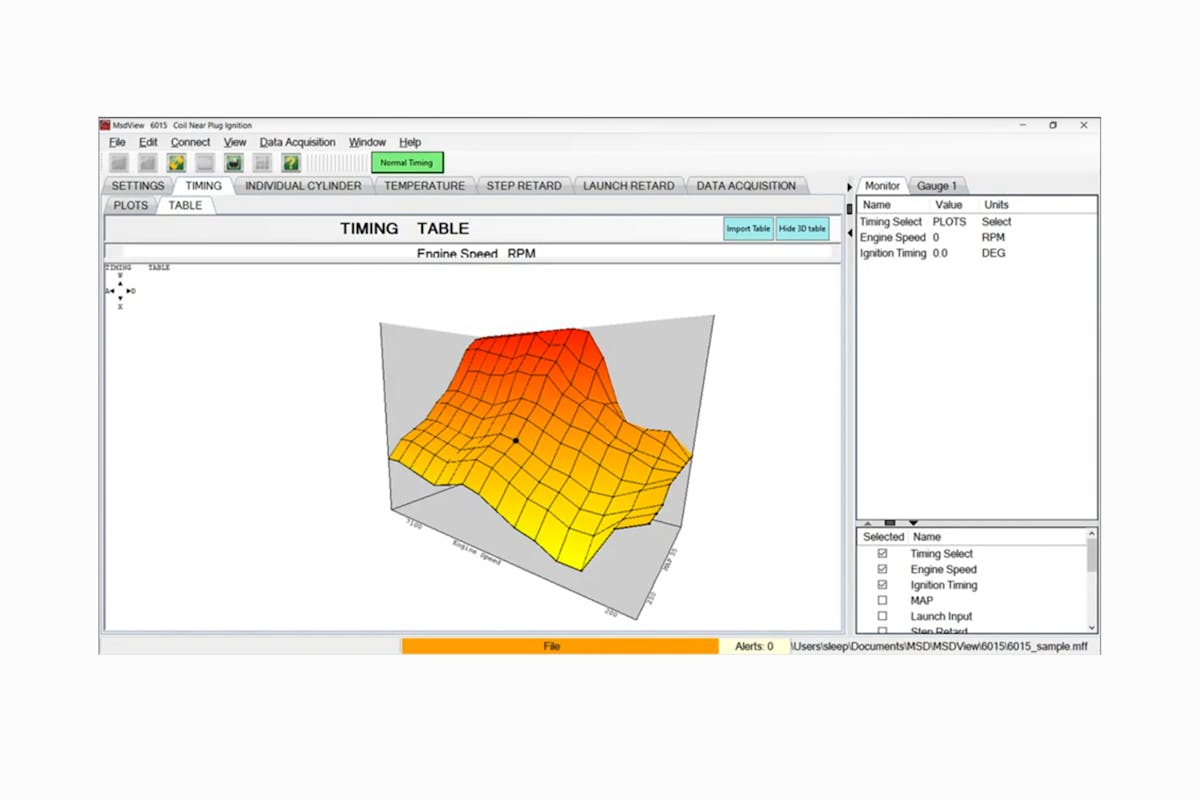Click the fifth toolbar icon with green background
1200x800 pixels.
coord(234,162)
